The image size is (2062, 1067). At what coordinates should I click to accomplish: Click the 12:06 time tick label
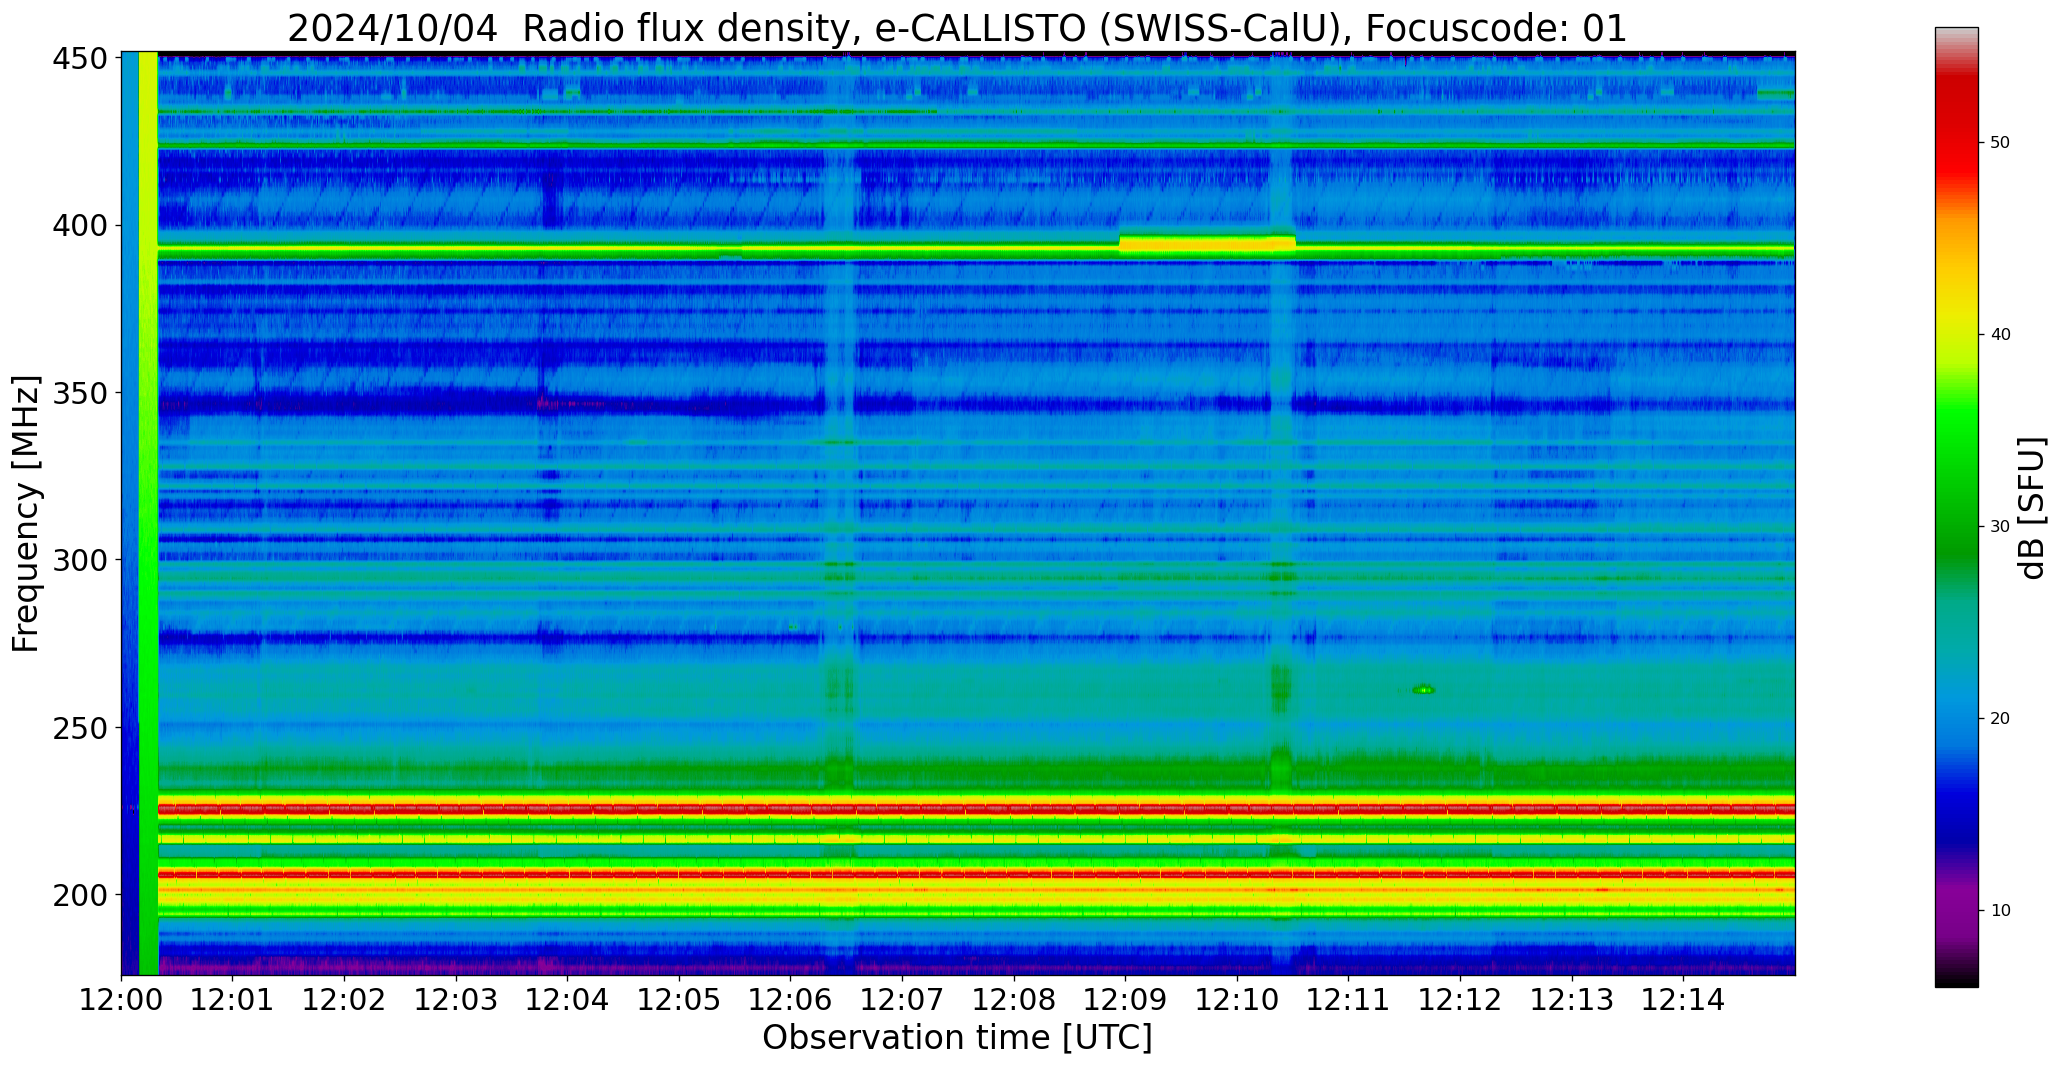(x=790, y=1000)
